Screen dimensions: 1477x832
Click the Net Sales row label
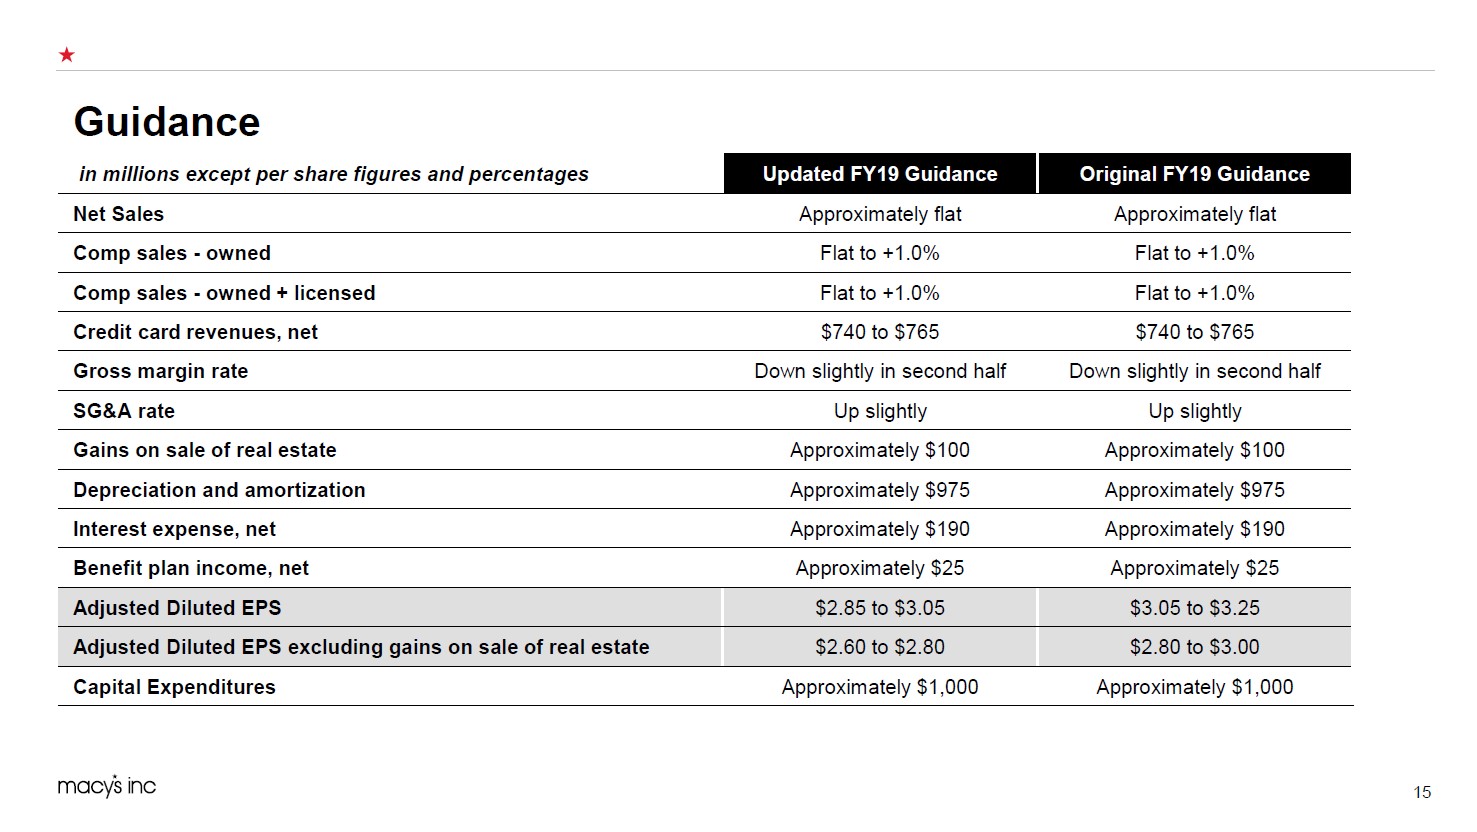[118, 214]
